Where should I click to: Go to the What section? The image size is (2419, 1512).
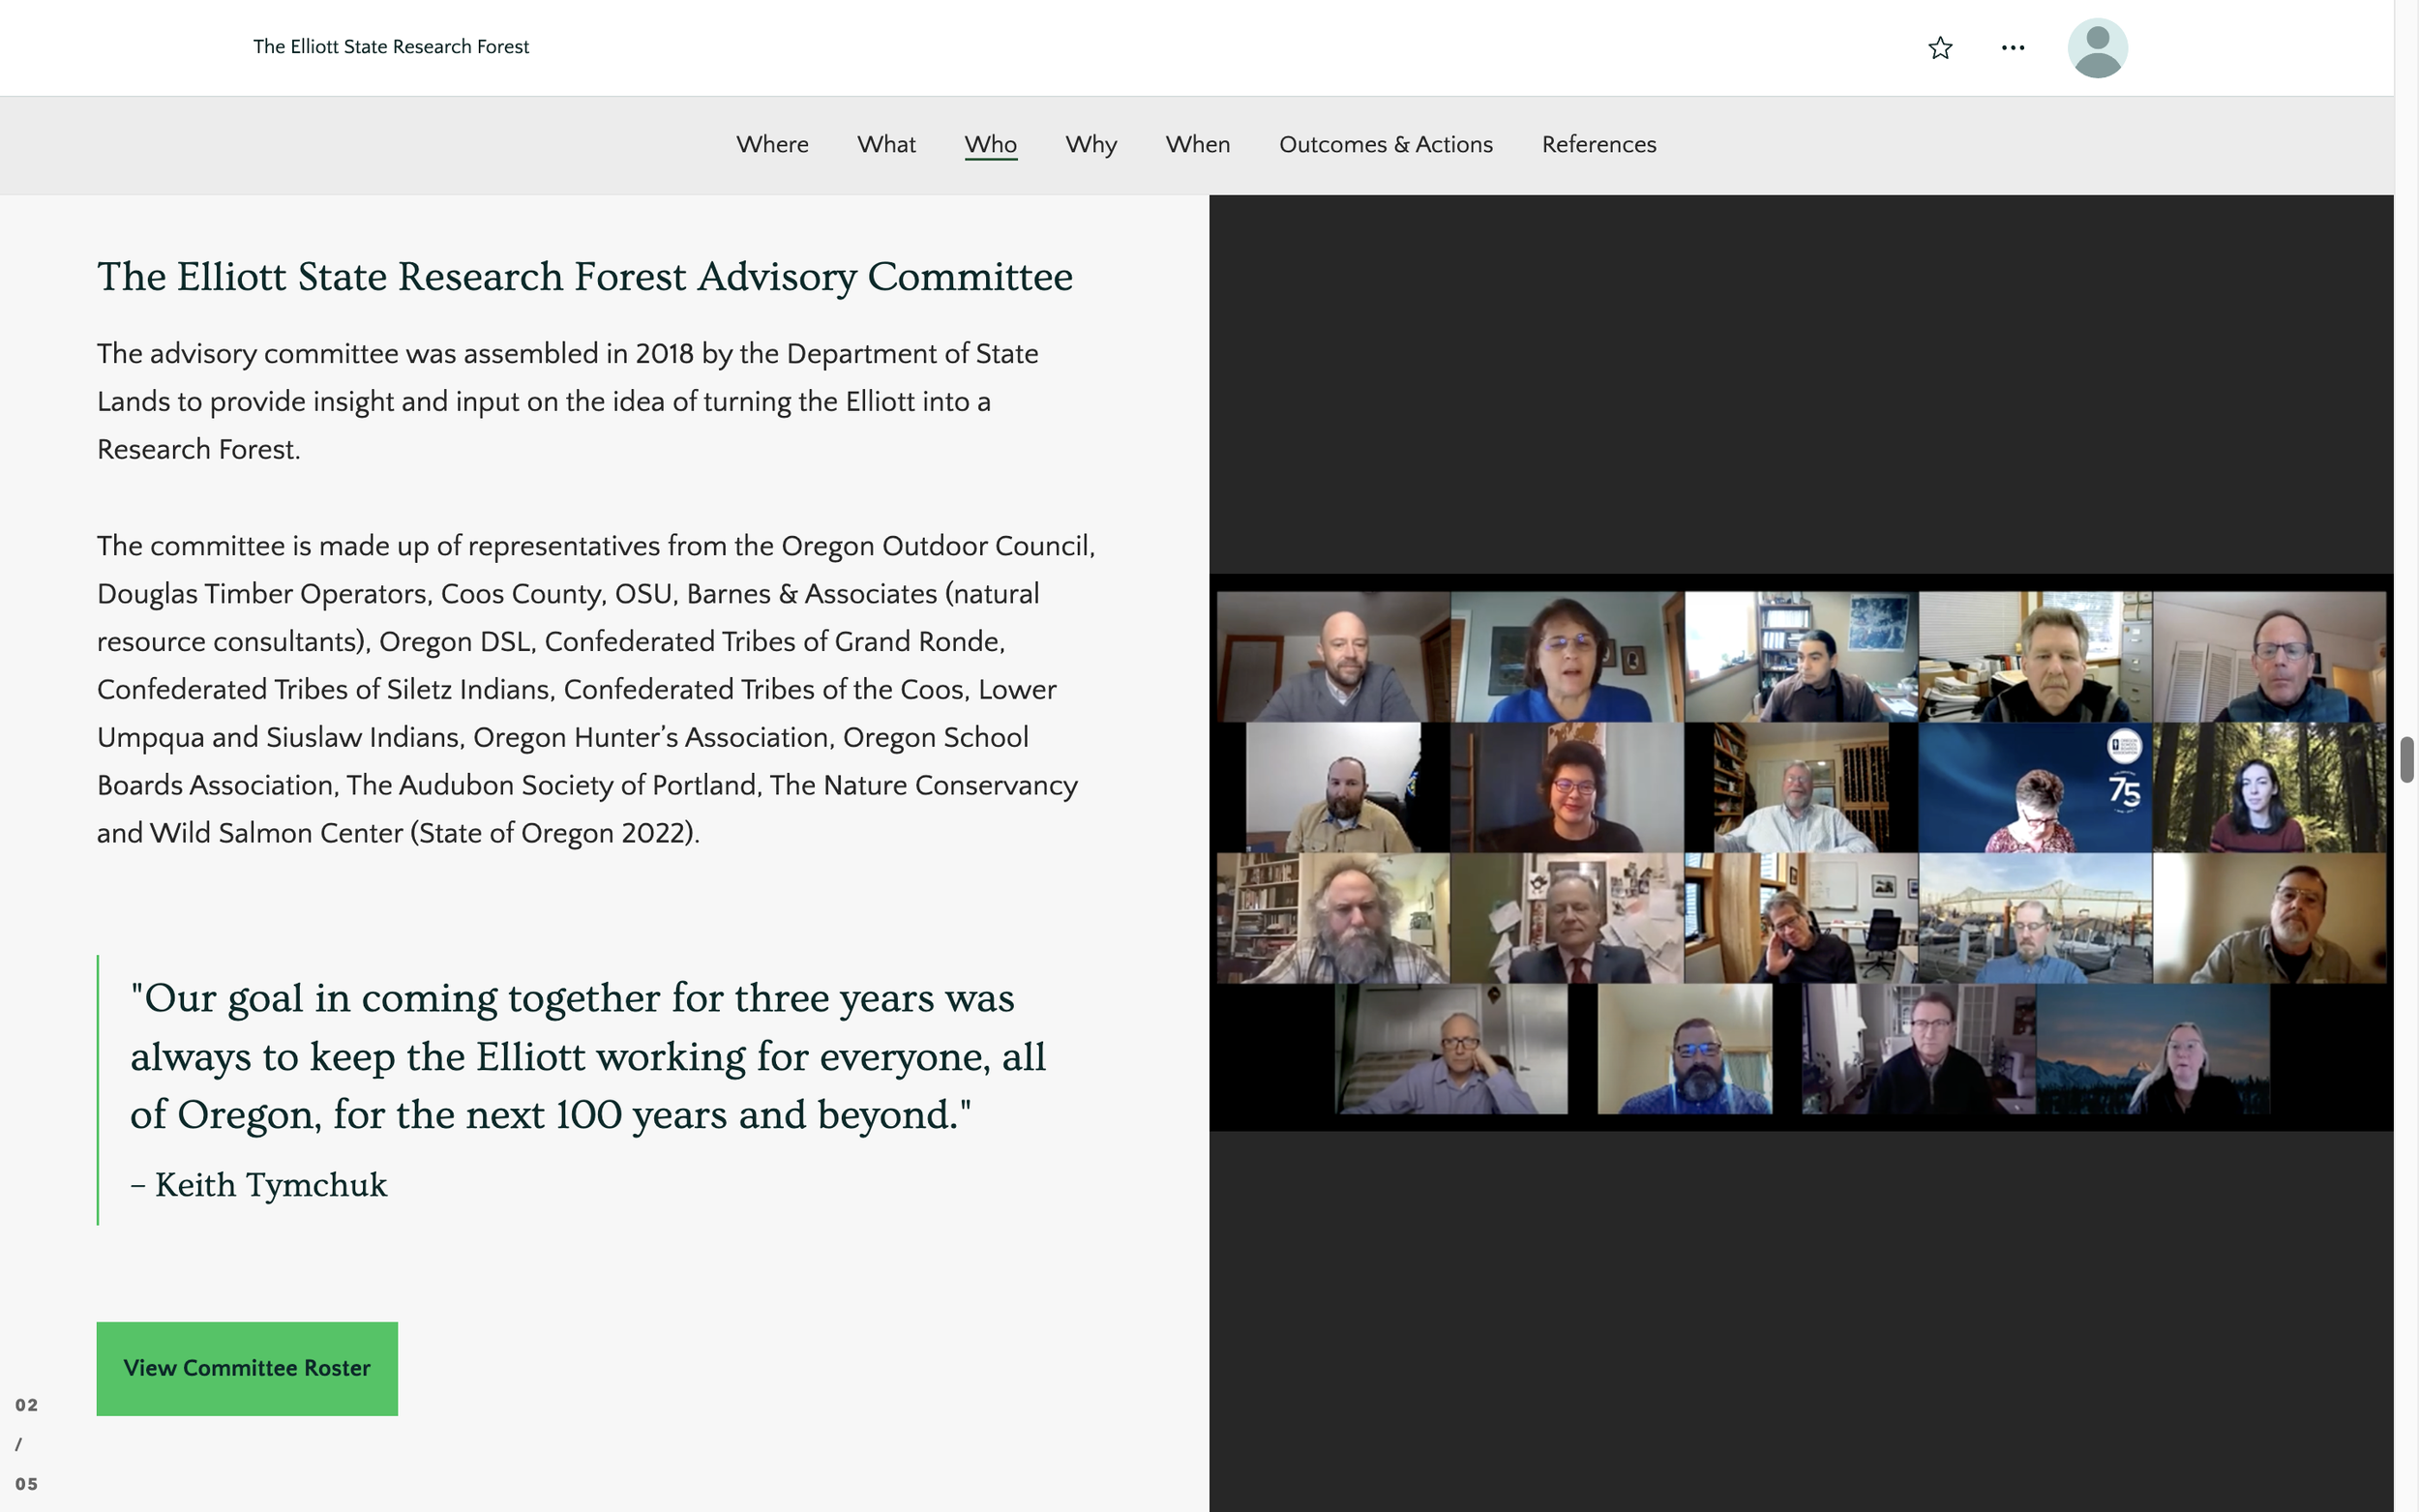point(886,144)
